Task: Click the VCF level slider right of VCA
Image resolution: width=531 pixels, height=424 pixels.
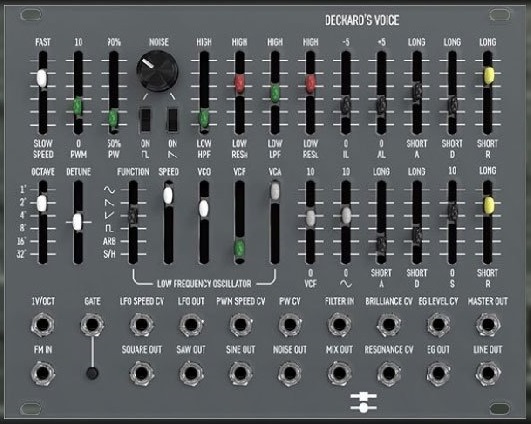Action: [310, 217]
